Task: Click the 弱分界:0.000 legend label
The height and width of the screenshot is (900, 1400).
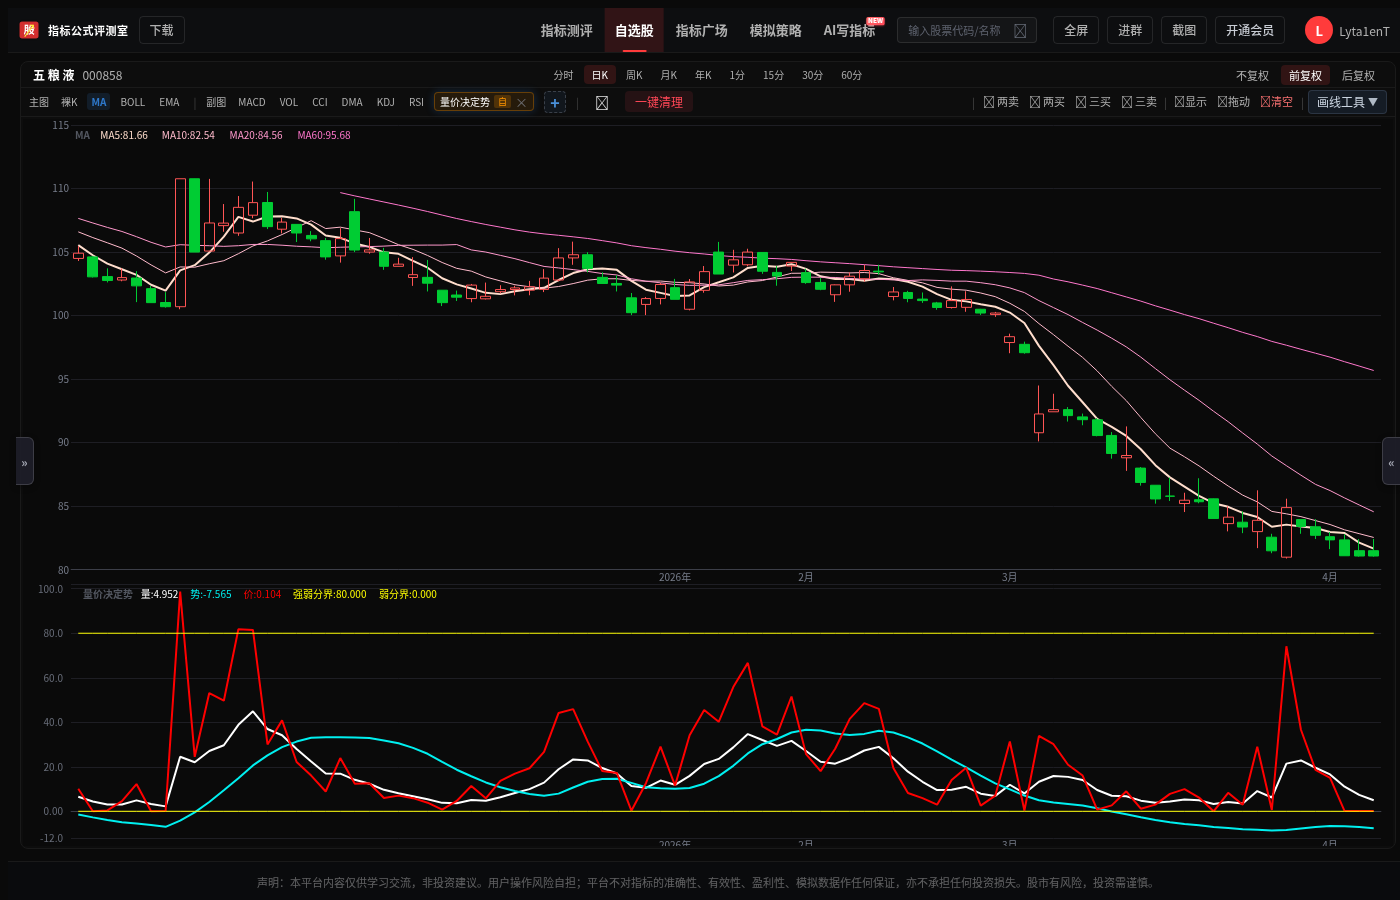Action: click(408, 595)
